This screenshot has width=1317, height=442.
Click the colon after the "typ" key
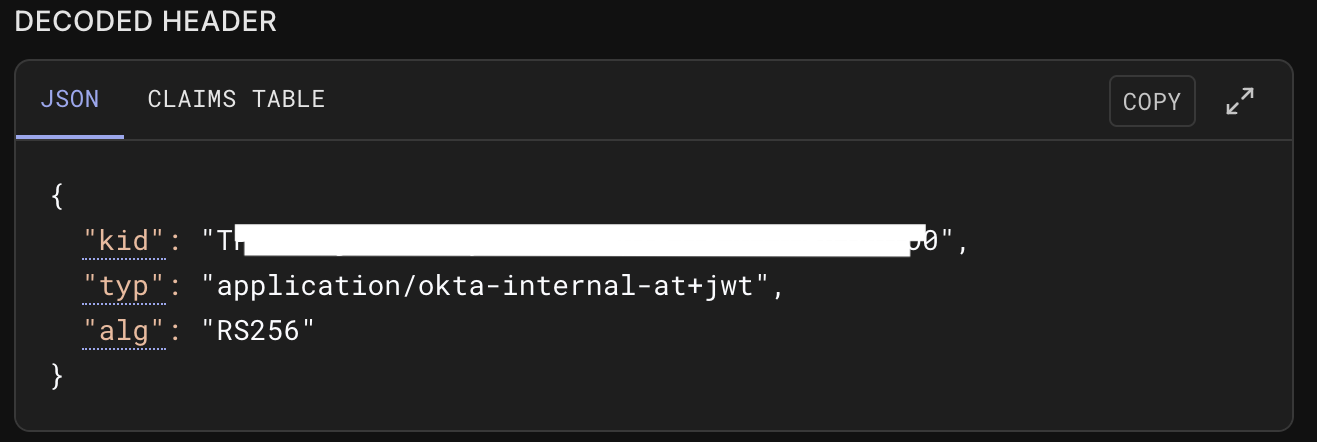(175, 287)
